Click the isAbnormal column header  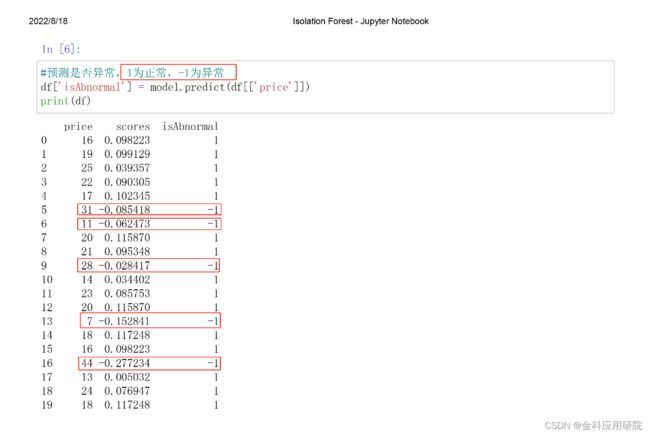[190, 126]
